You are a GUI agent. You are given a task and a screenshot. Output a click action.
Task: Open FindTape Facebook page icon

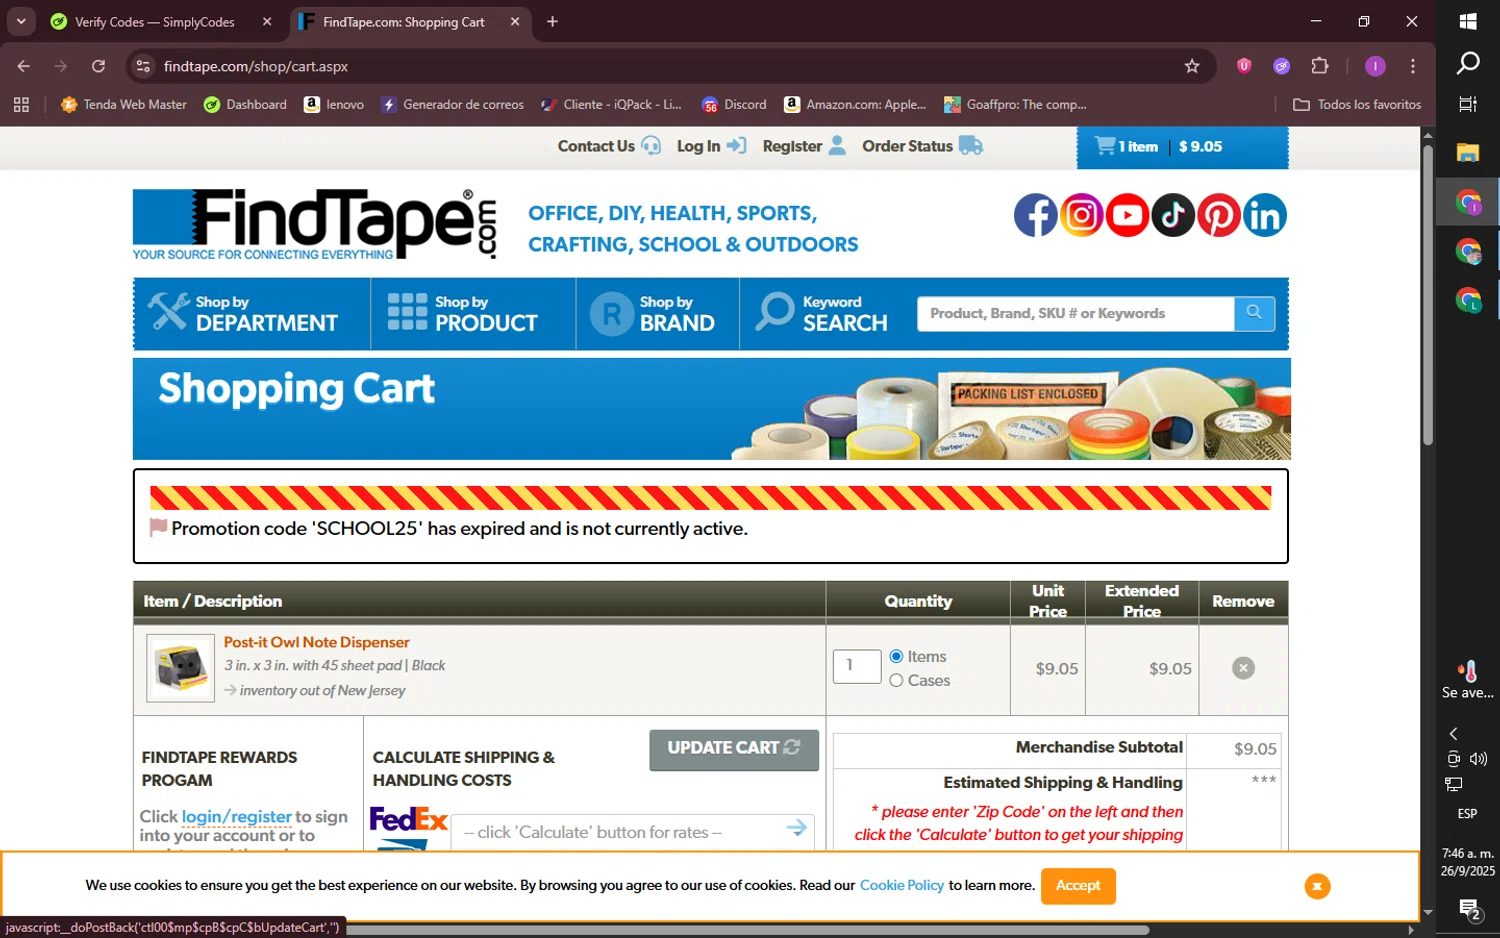(1035, 215)
